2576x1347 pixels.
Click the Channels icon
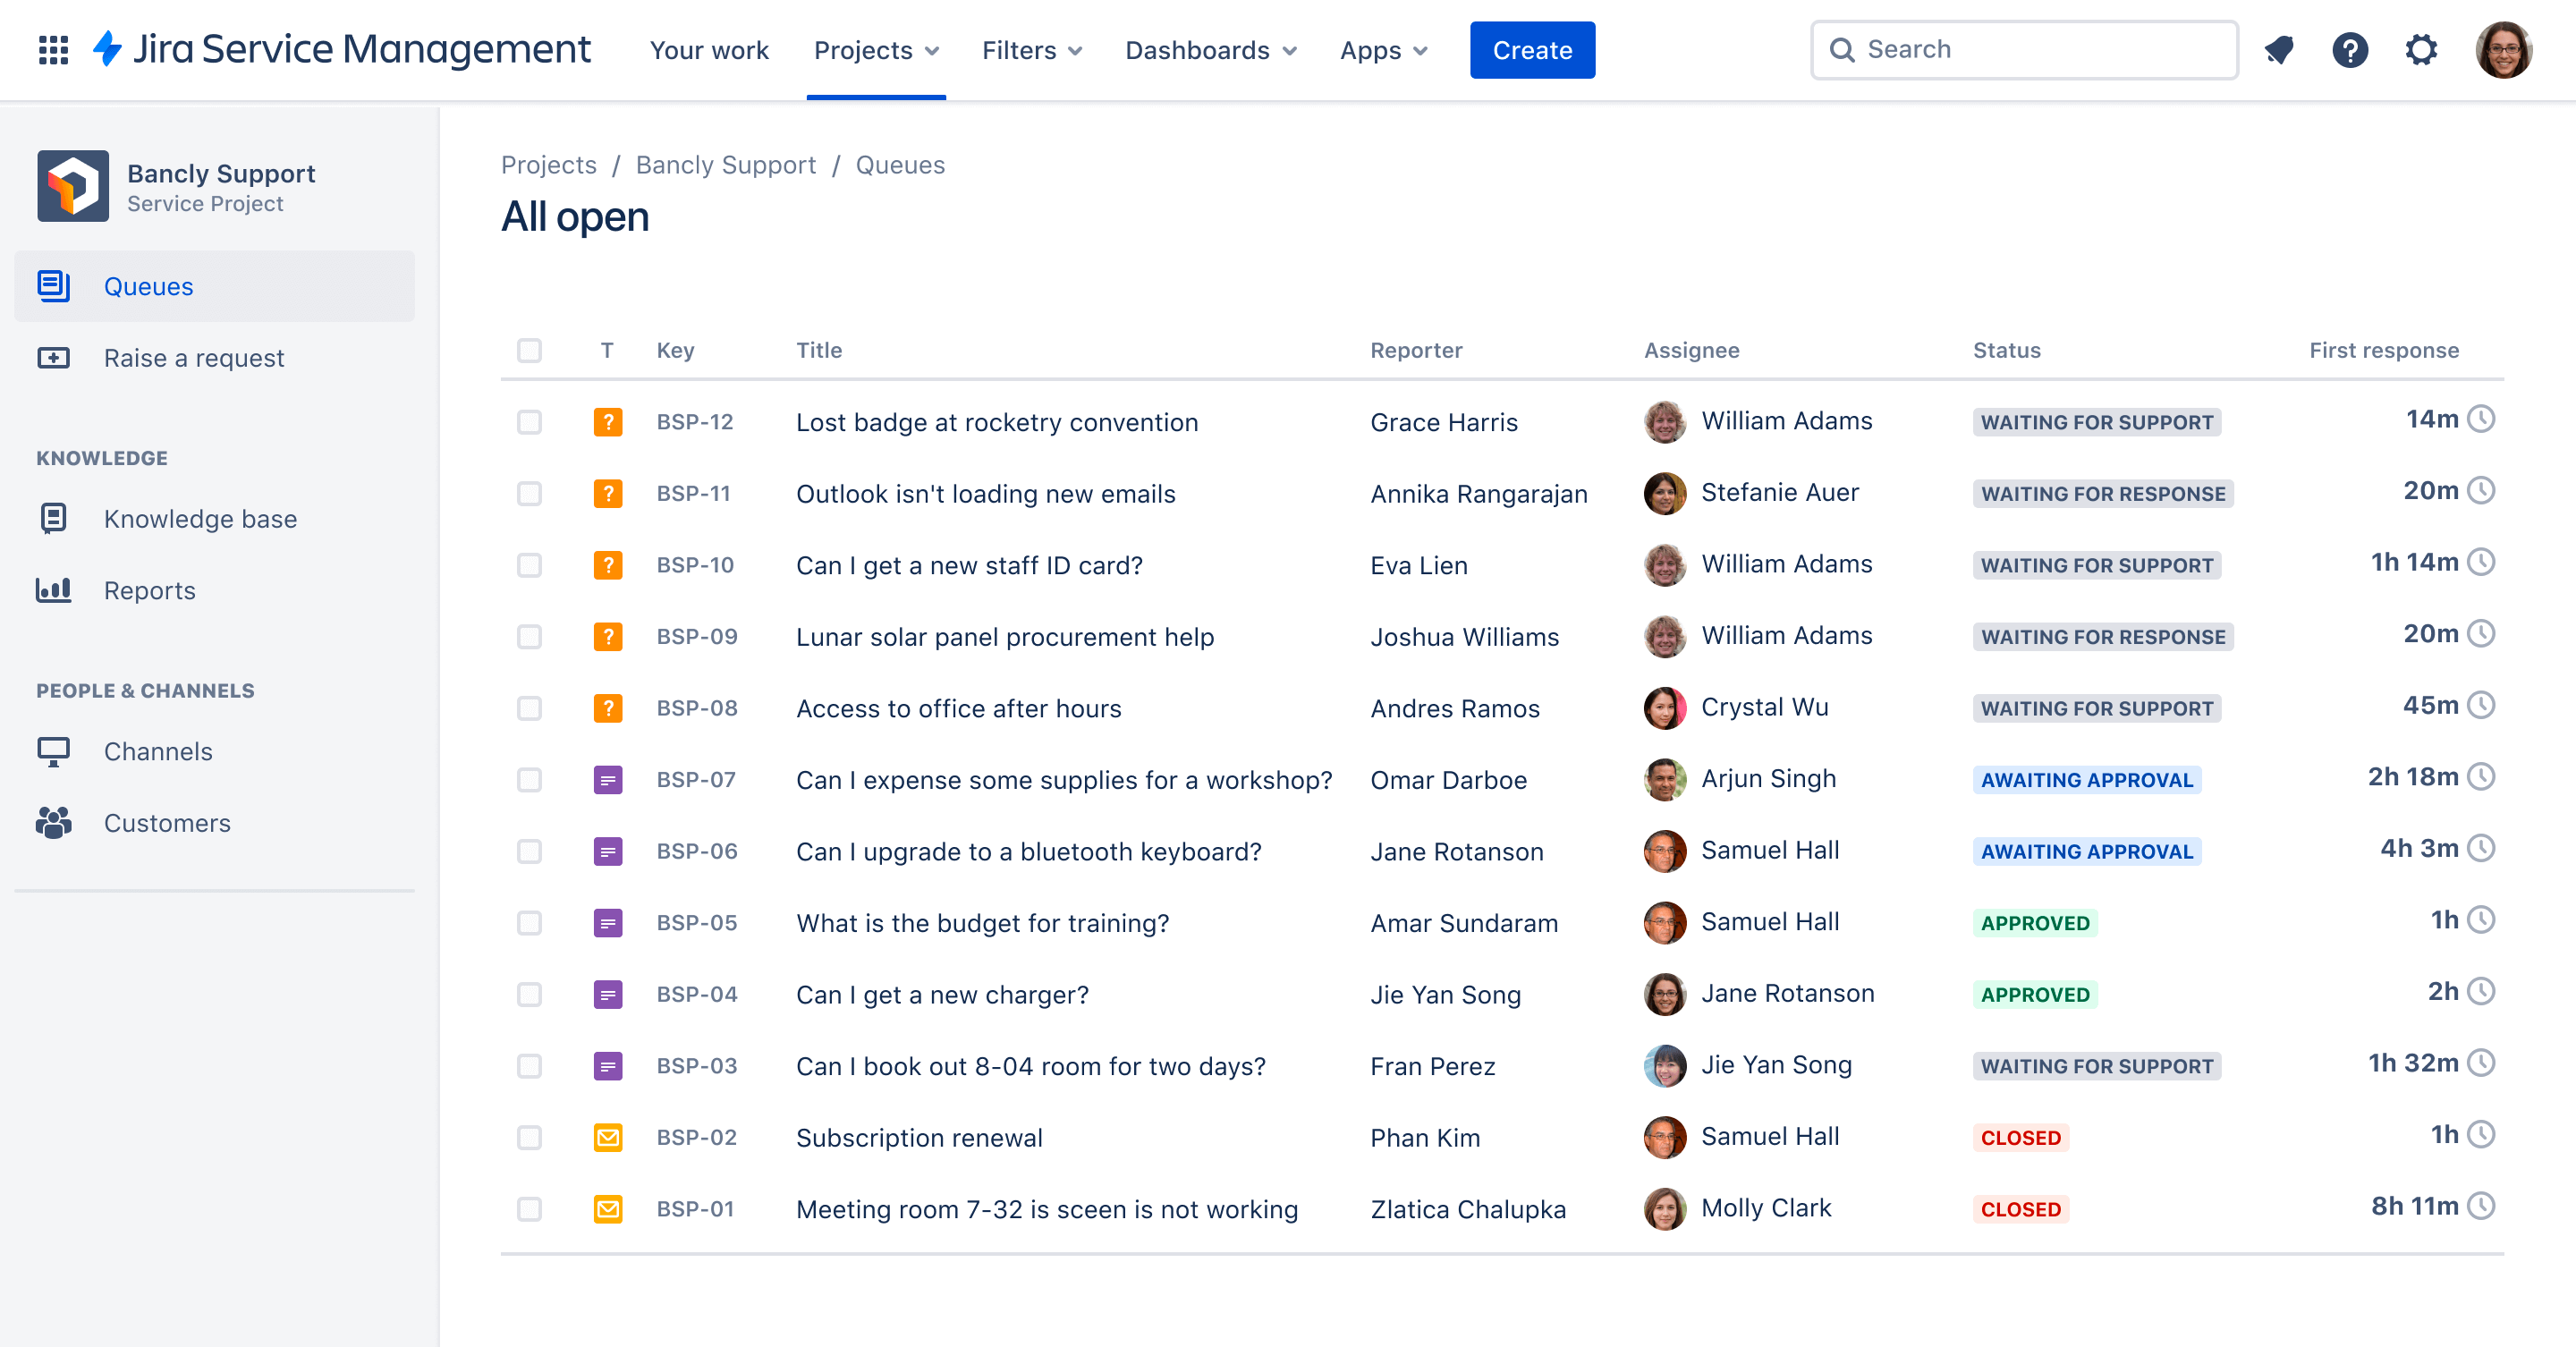tap(53, 751)
